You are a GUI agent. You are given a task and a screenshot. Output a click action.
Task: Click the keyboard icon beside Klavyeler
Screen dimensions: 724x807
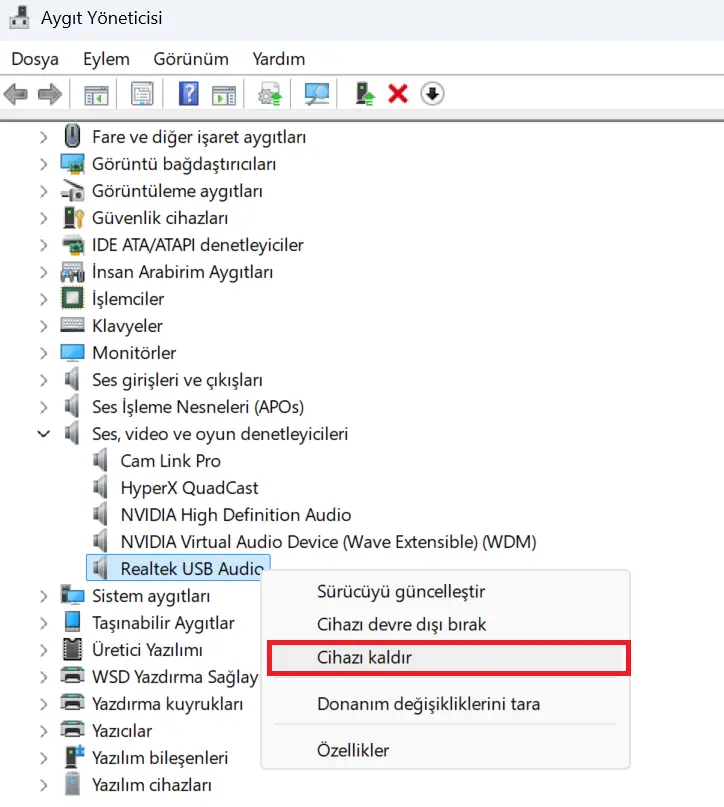click(72, 325)
